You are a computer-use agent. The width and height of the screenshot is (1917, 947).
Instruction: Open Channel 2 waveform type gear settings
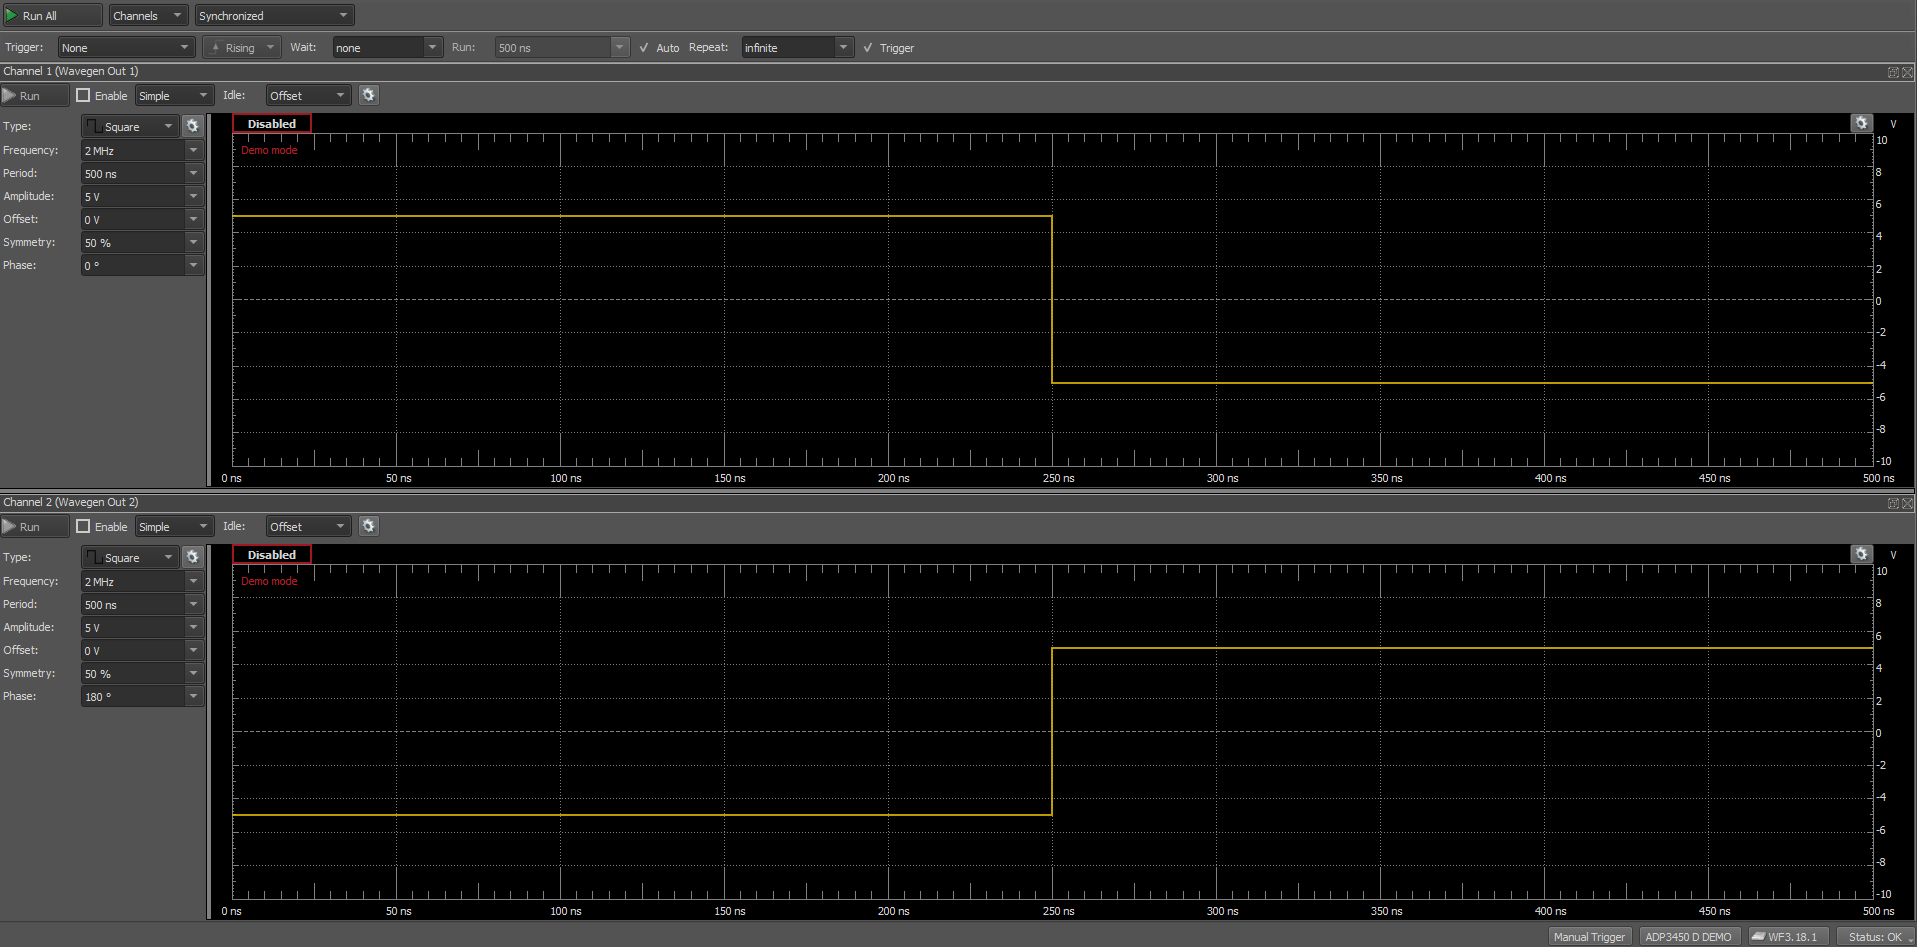click(x=193, y=557)
